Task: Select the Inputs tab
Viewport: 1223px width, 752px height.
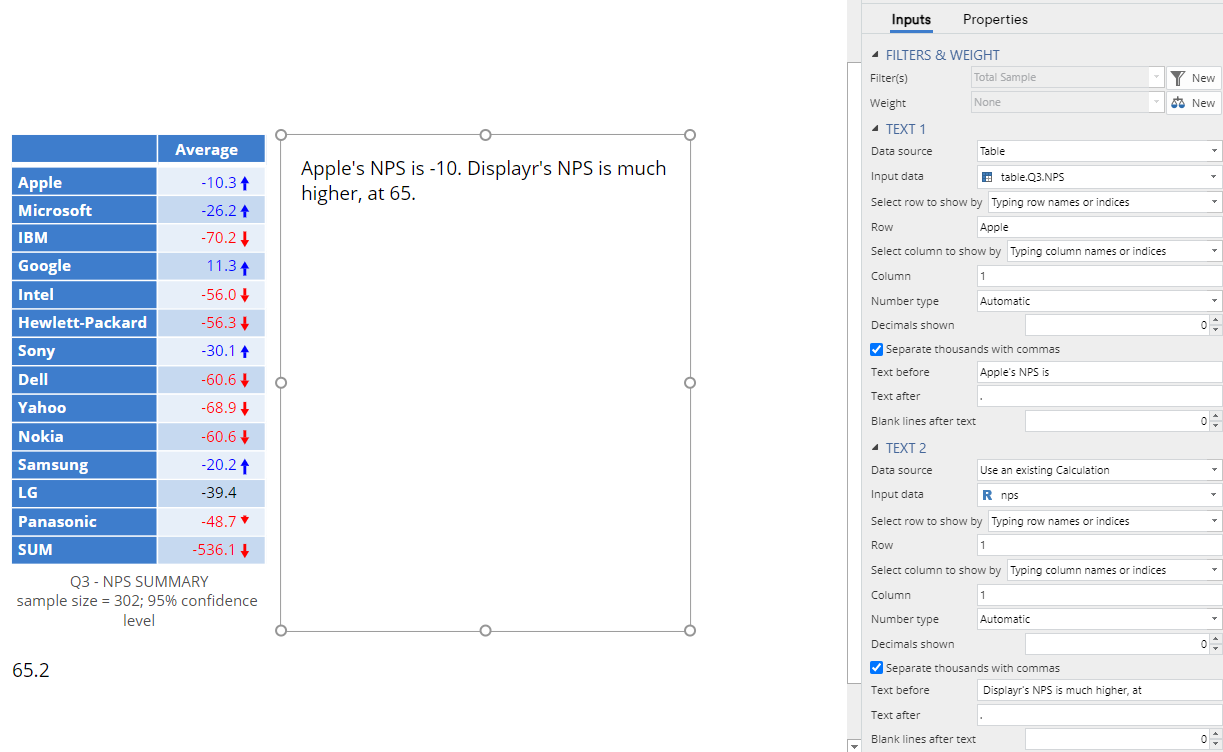Action: pos(910,19)
